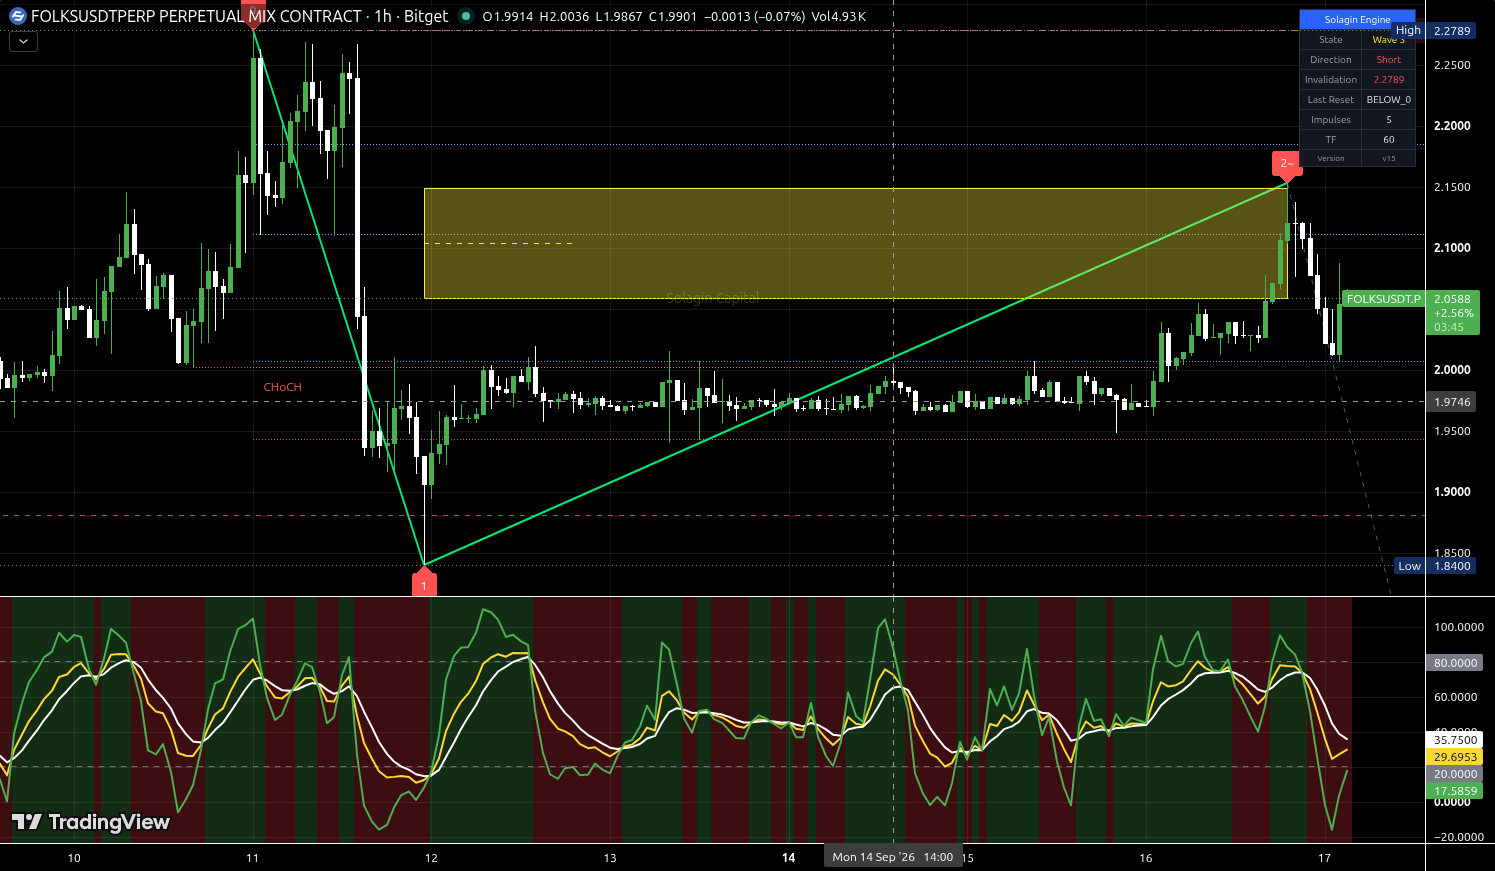Click the 29.6953 yellow oscillator value label
Viewport: 1495px width, 871px height.
coord(1455,757)
